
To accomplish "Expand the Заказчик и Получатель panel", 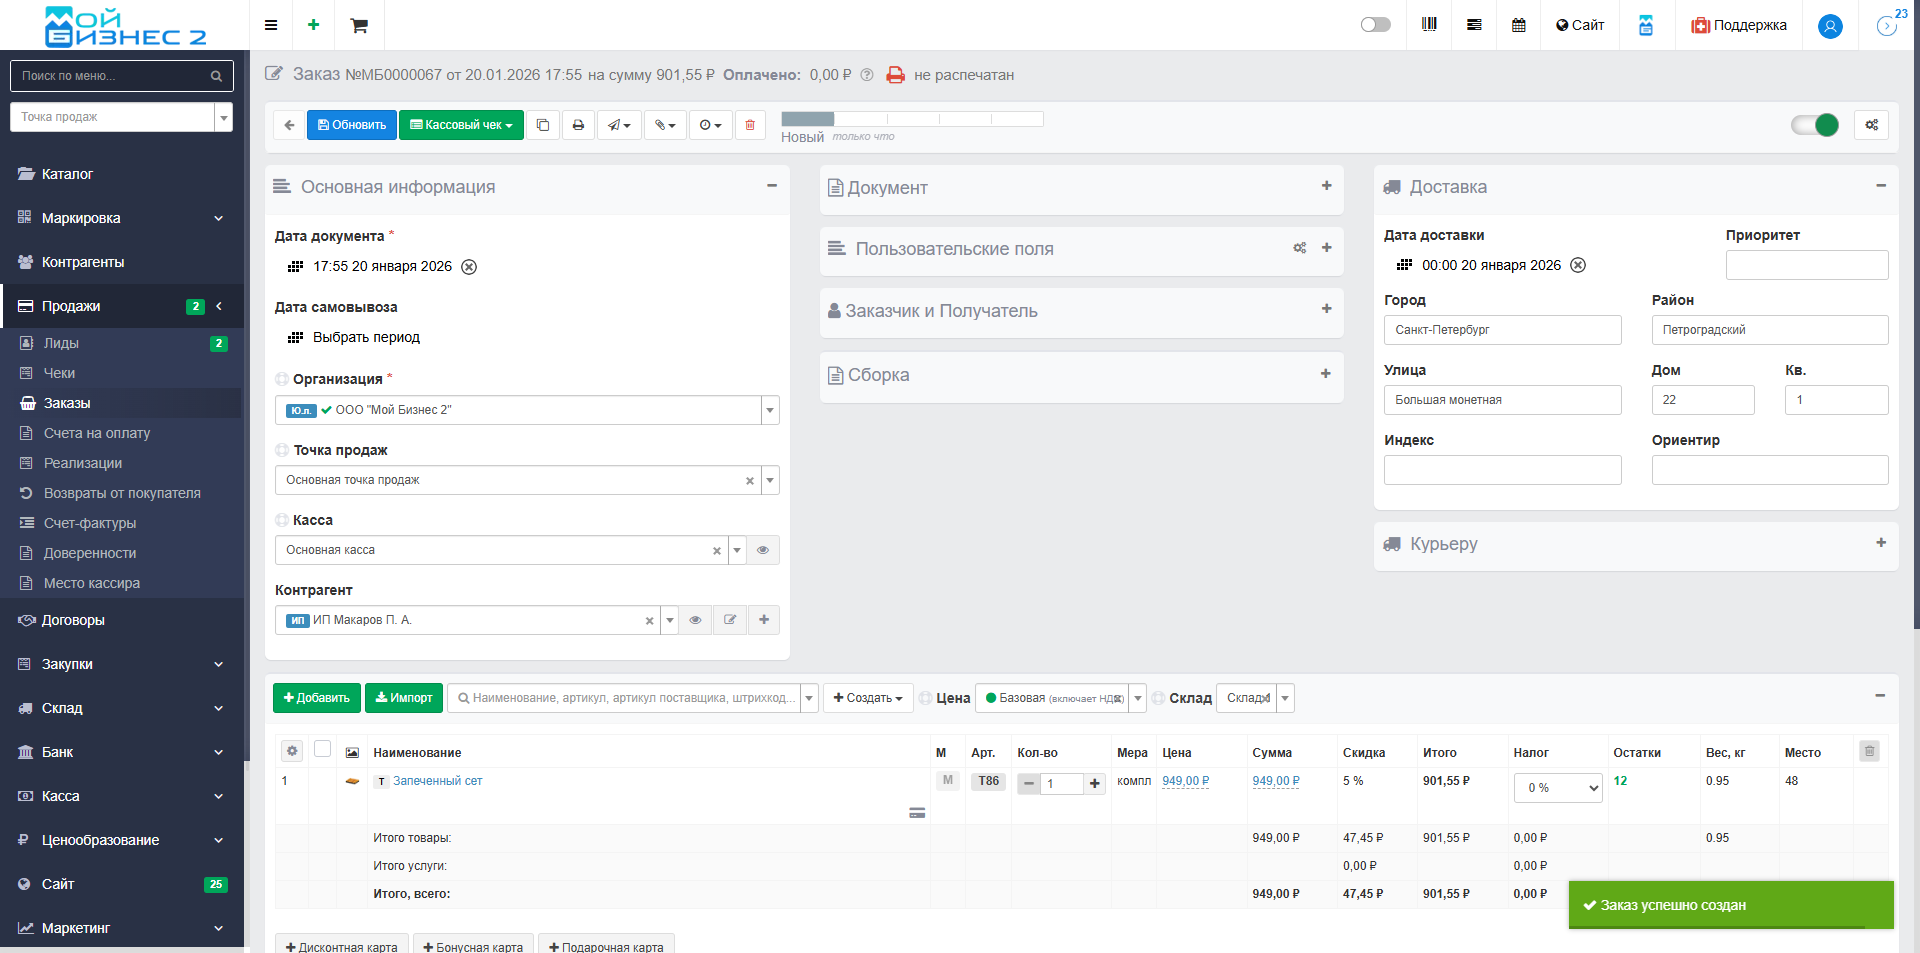I will pos(1326,309).
